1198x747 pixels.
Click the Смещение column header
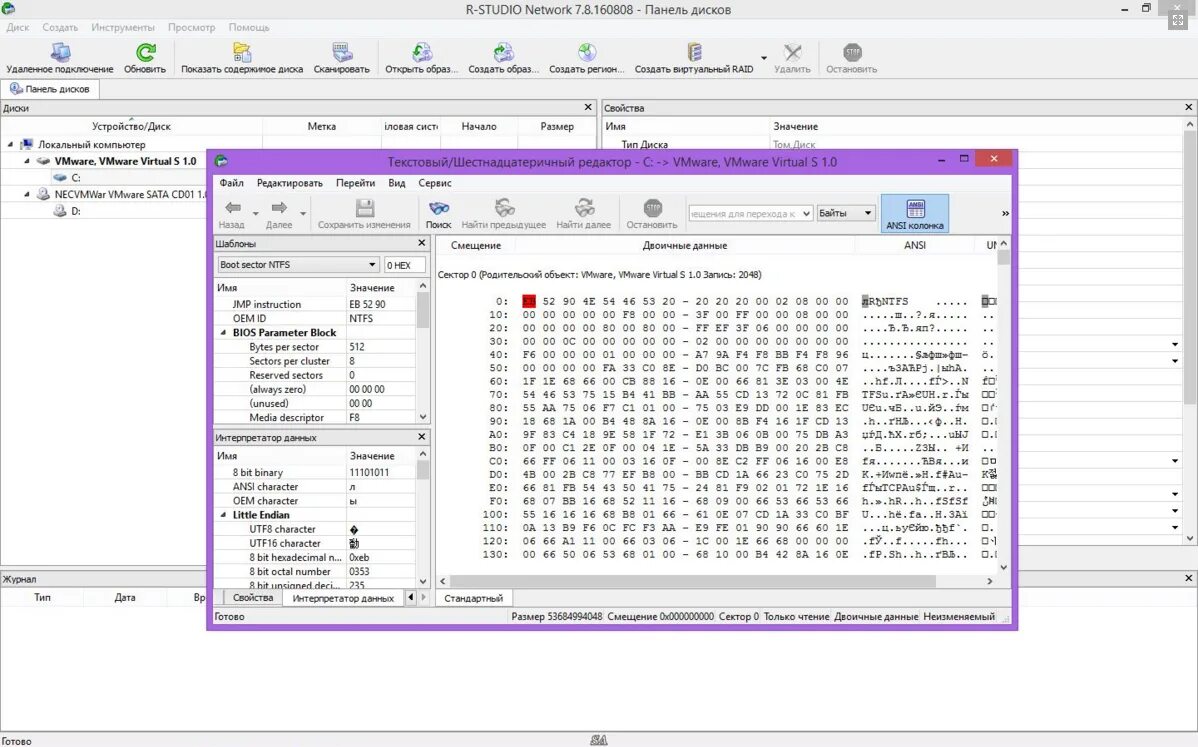[476, 245]
